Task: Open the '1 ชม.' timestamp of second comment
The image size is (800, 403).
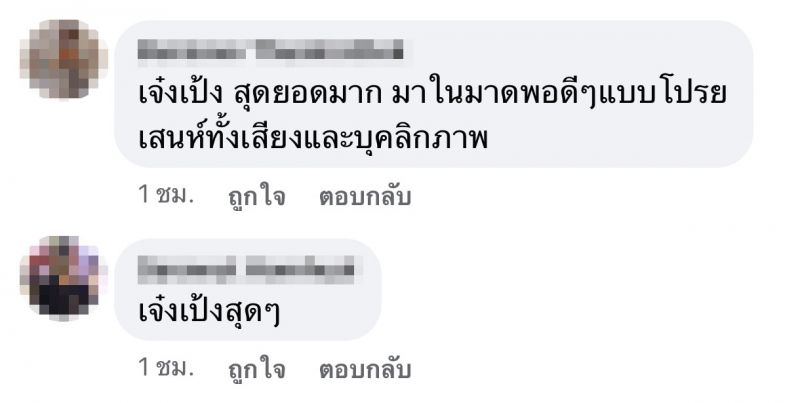Action: click(166, 368)
